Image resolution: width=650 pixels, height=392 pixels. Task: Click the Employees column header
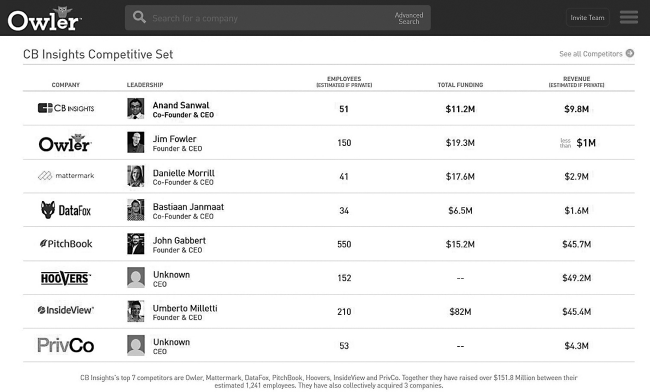click(344, 82)
